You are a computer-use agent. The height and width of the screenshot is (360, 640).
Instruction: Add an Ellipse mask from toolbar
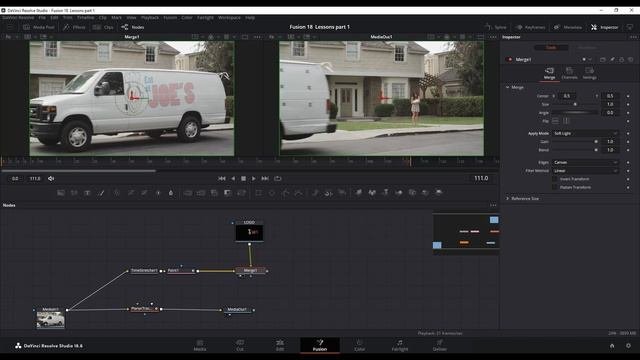(x=272, y=193)
